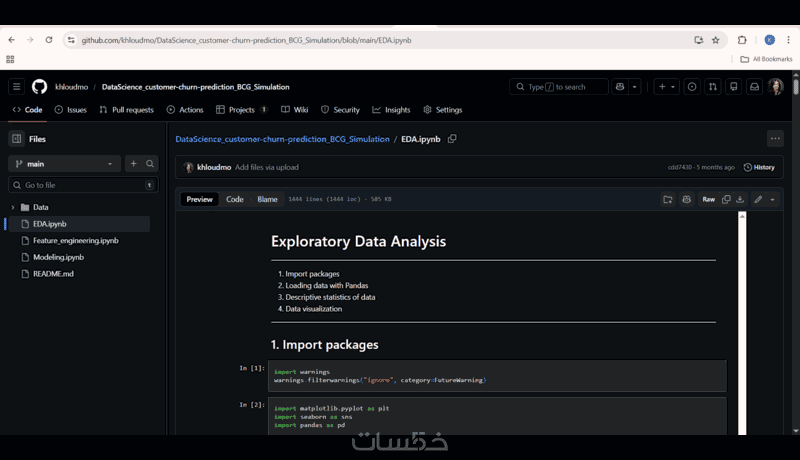Click the Go to file input

click(x=82, y=185)
